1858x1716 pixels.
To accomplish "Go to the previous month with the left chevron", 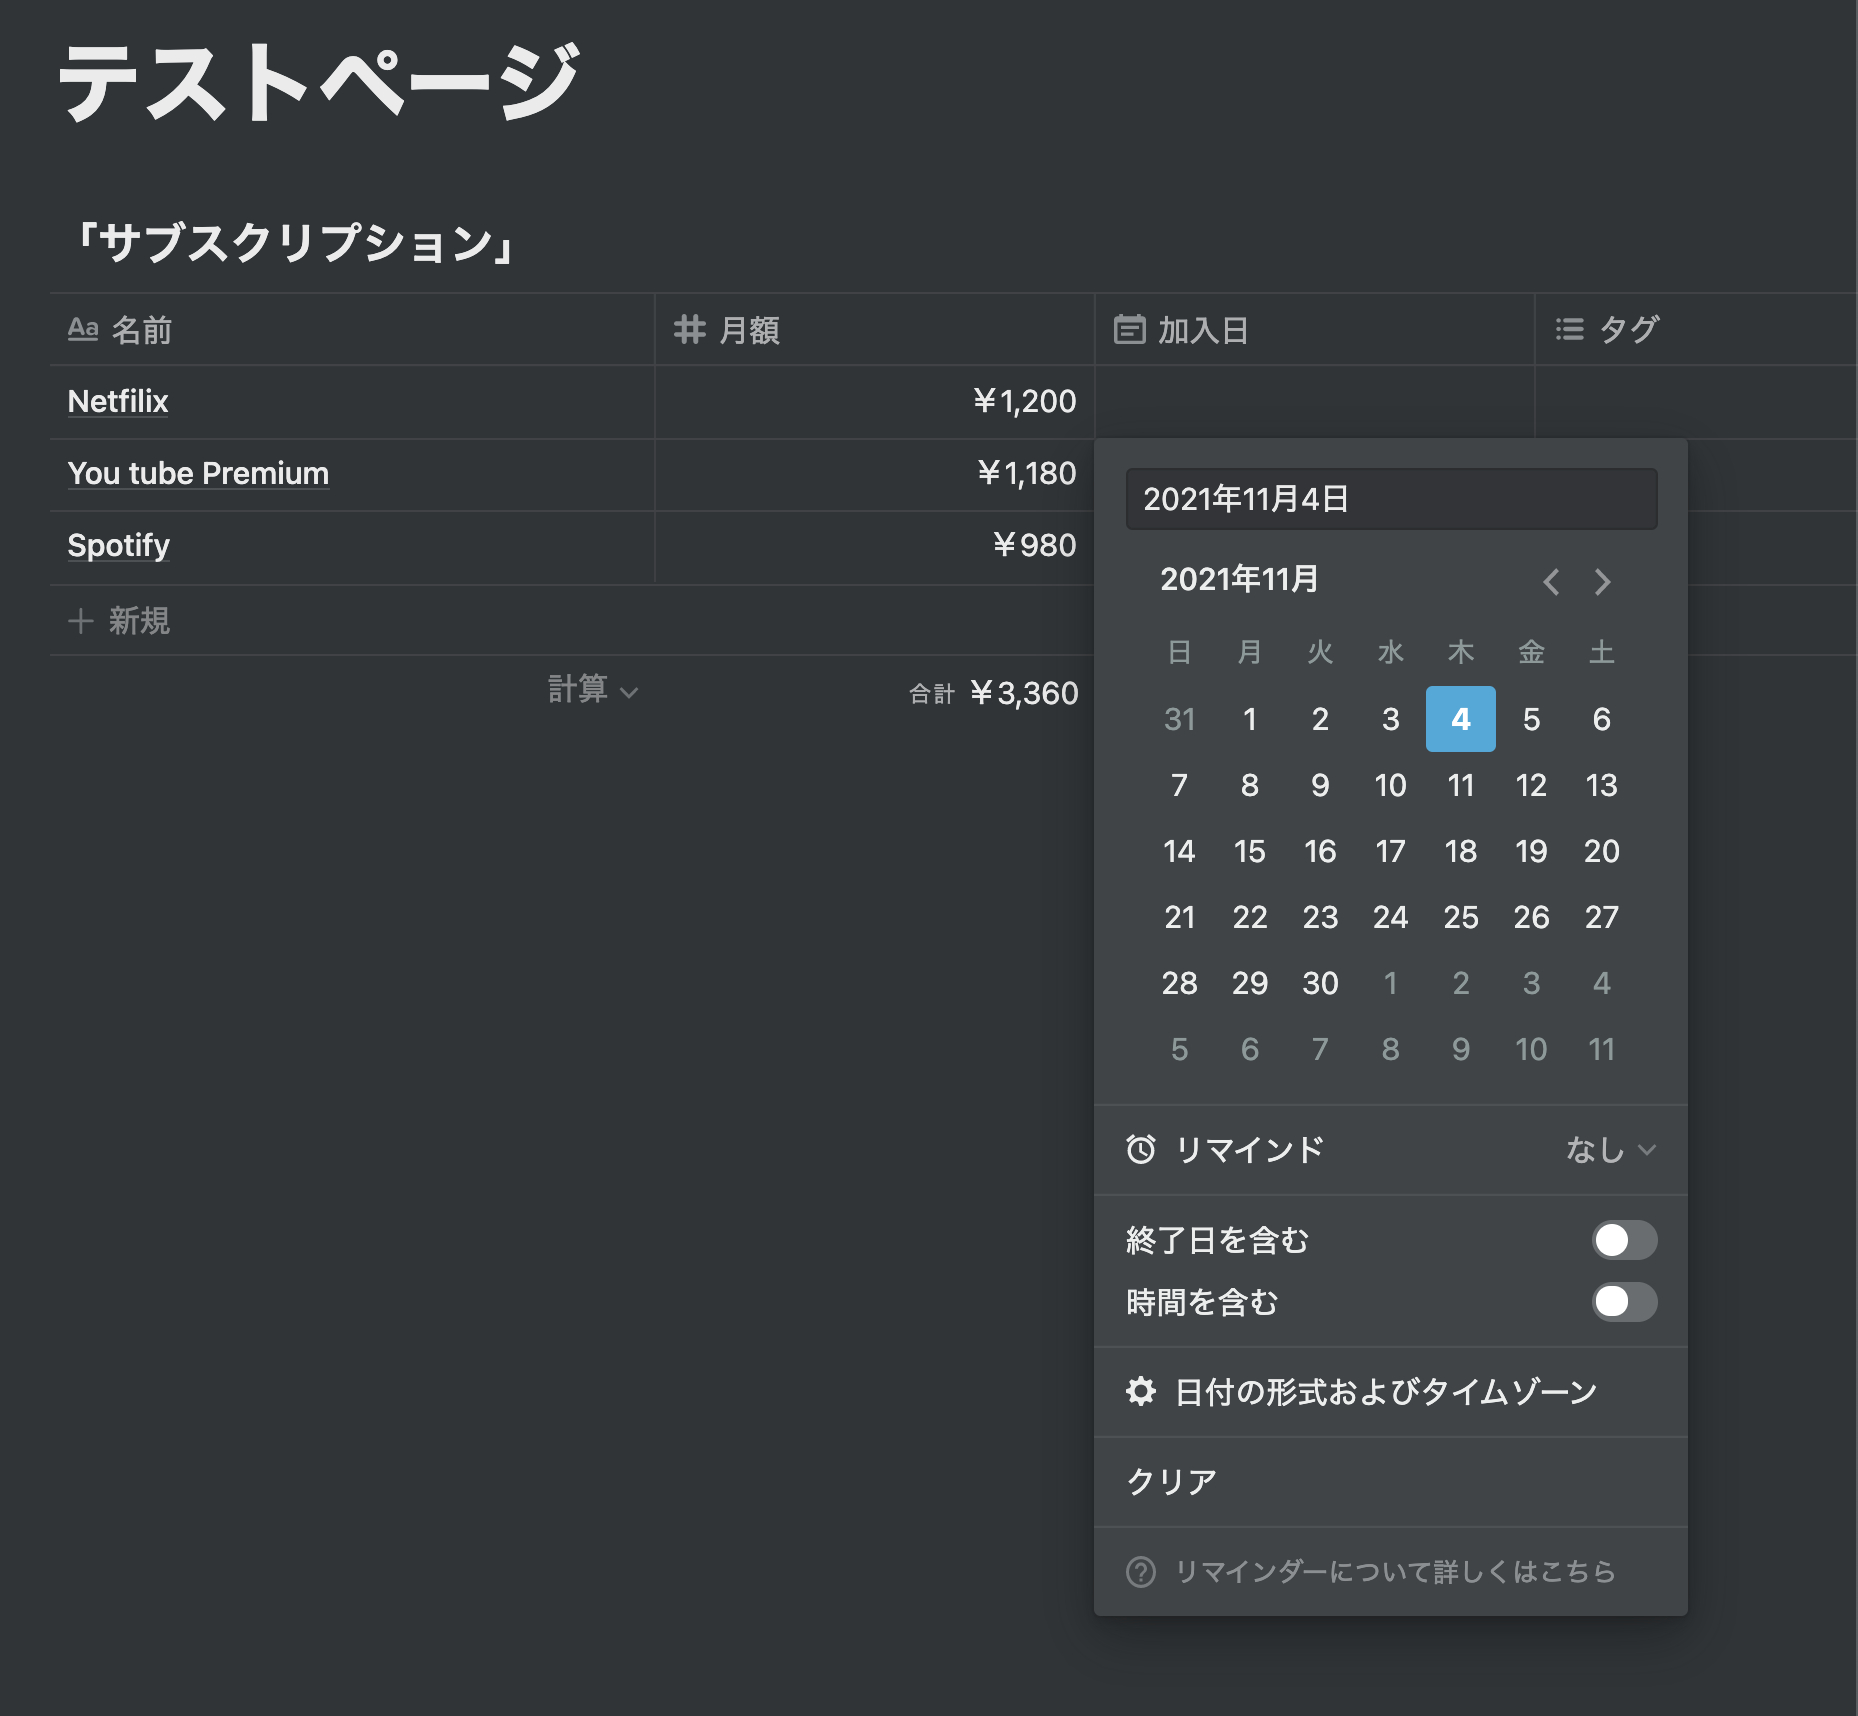I will click(x=1551, y=581).
